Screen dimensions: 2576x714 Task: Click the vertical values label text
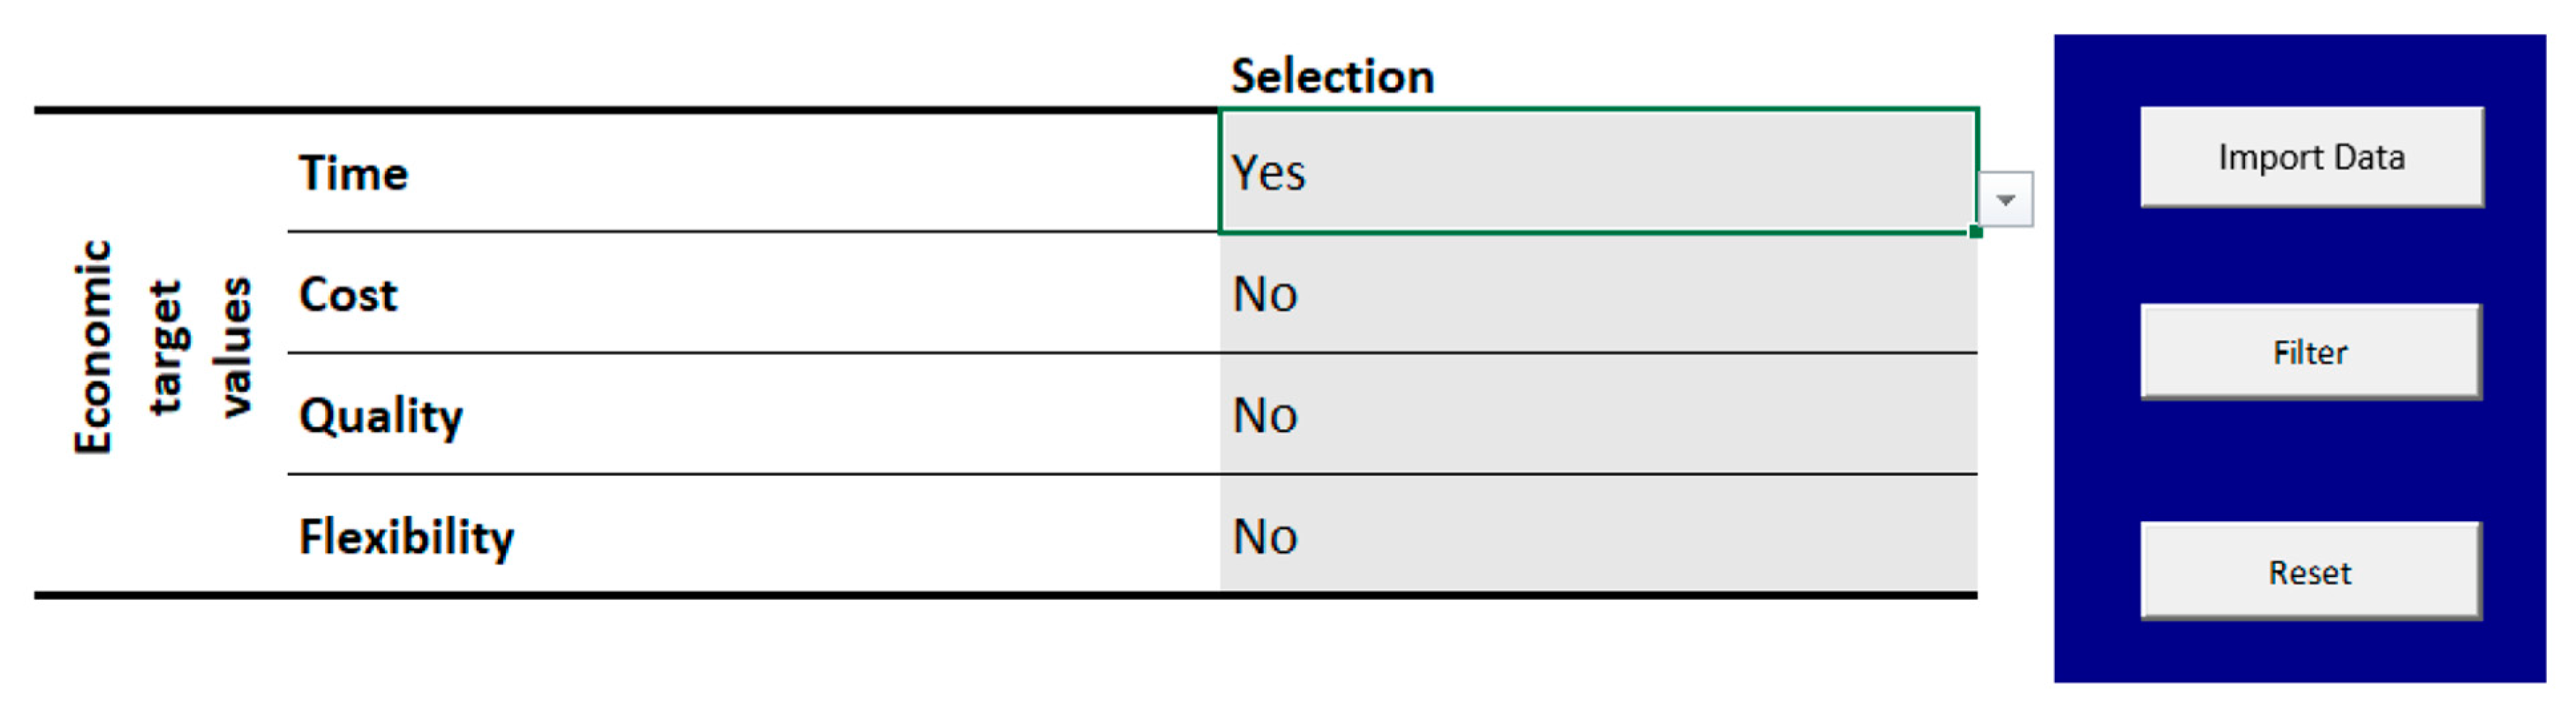236,346
